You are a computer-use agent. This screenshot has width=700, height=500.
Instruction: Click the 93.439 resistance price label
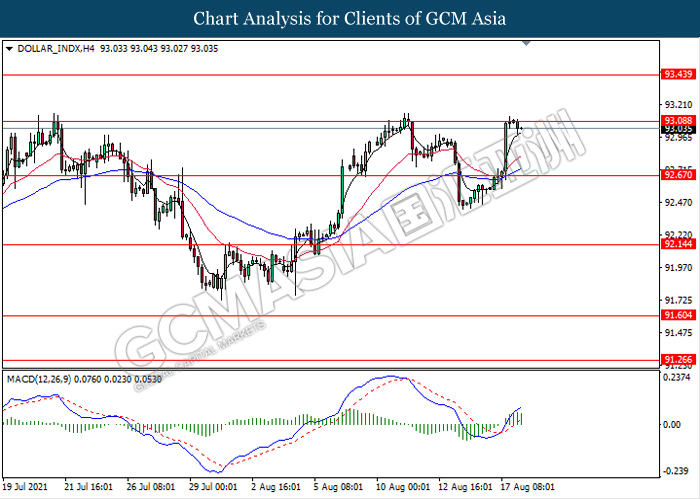[x=678, y=74]
